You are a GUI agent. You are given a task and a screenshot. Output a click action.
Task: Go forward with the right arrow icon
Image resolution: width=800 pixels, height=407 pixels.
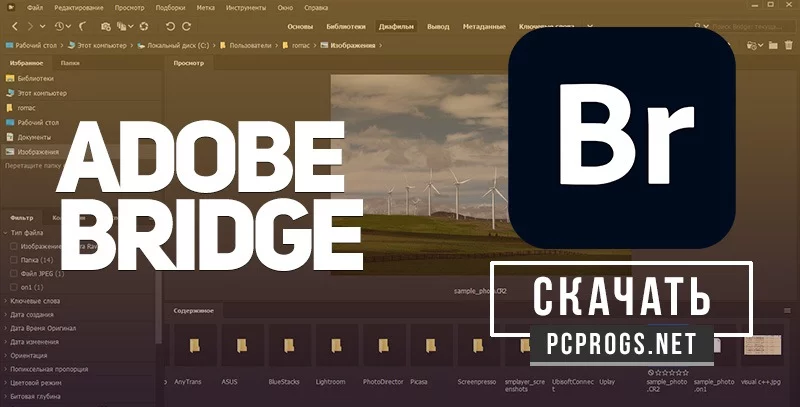click(30, 27)
